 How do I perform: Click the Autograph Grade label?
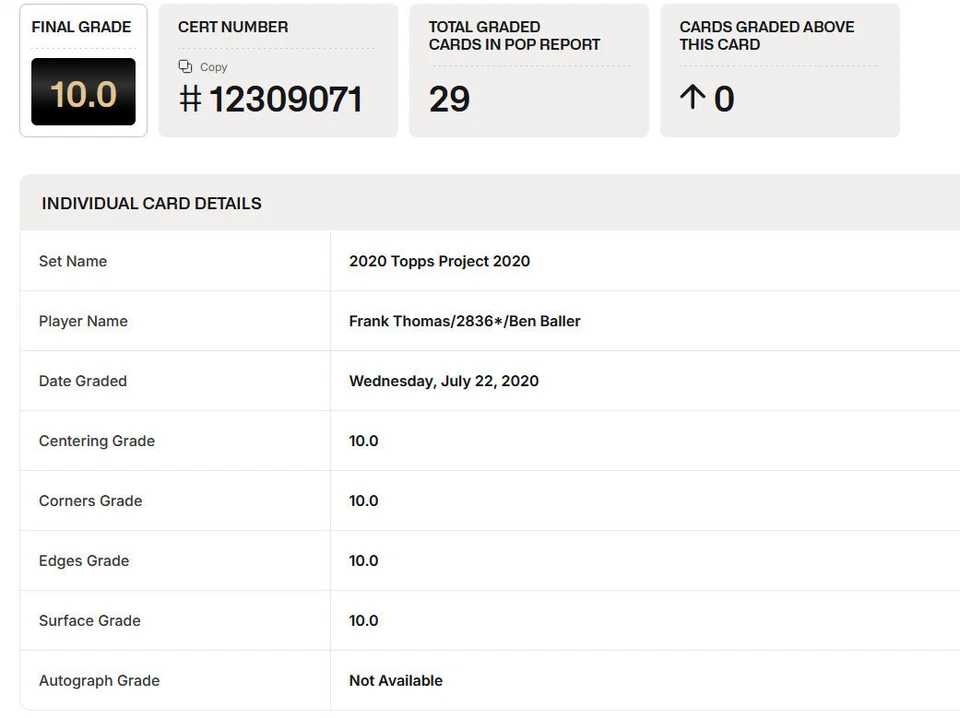pyautogui.click(x=99, y=681)
